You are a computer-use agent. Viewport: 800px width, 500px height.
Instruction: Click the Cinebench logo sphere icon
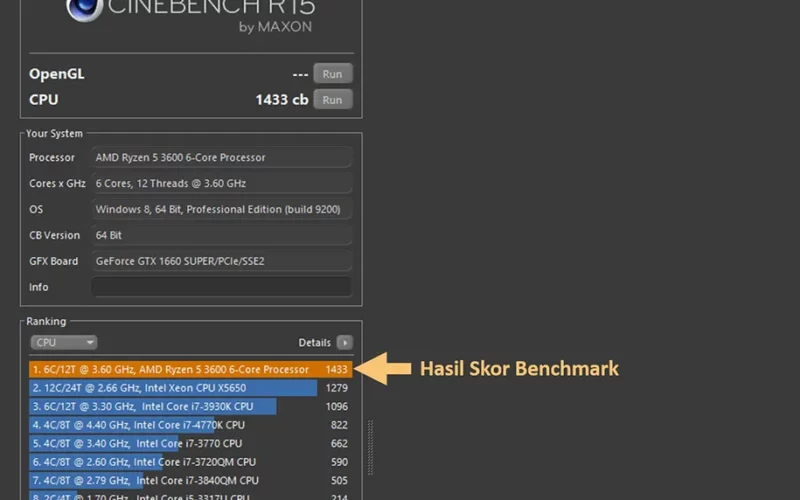(85, 7)
